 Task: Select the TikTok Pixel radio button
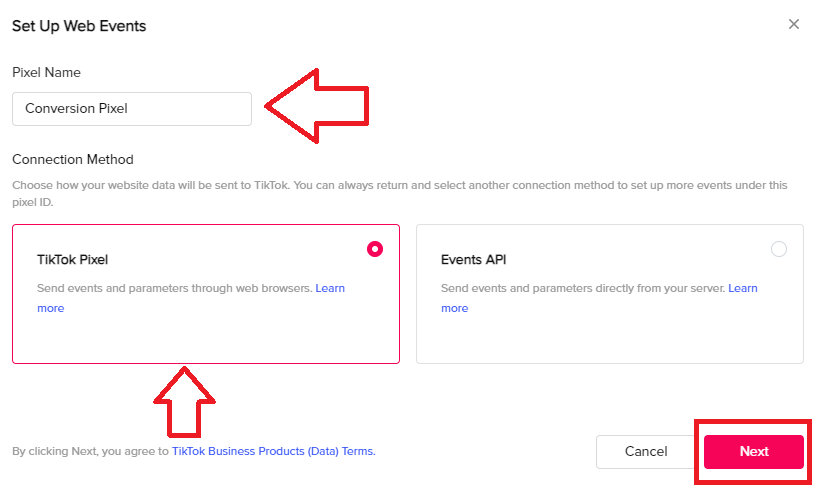pyautogui.click(x=375, y=249)
